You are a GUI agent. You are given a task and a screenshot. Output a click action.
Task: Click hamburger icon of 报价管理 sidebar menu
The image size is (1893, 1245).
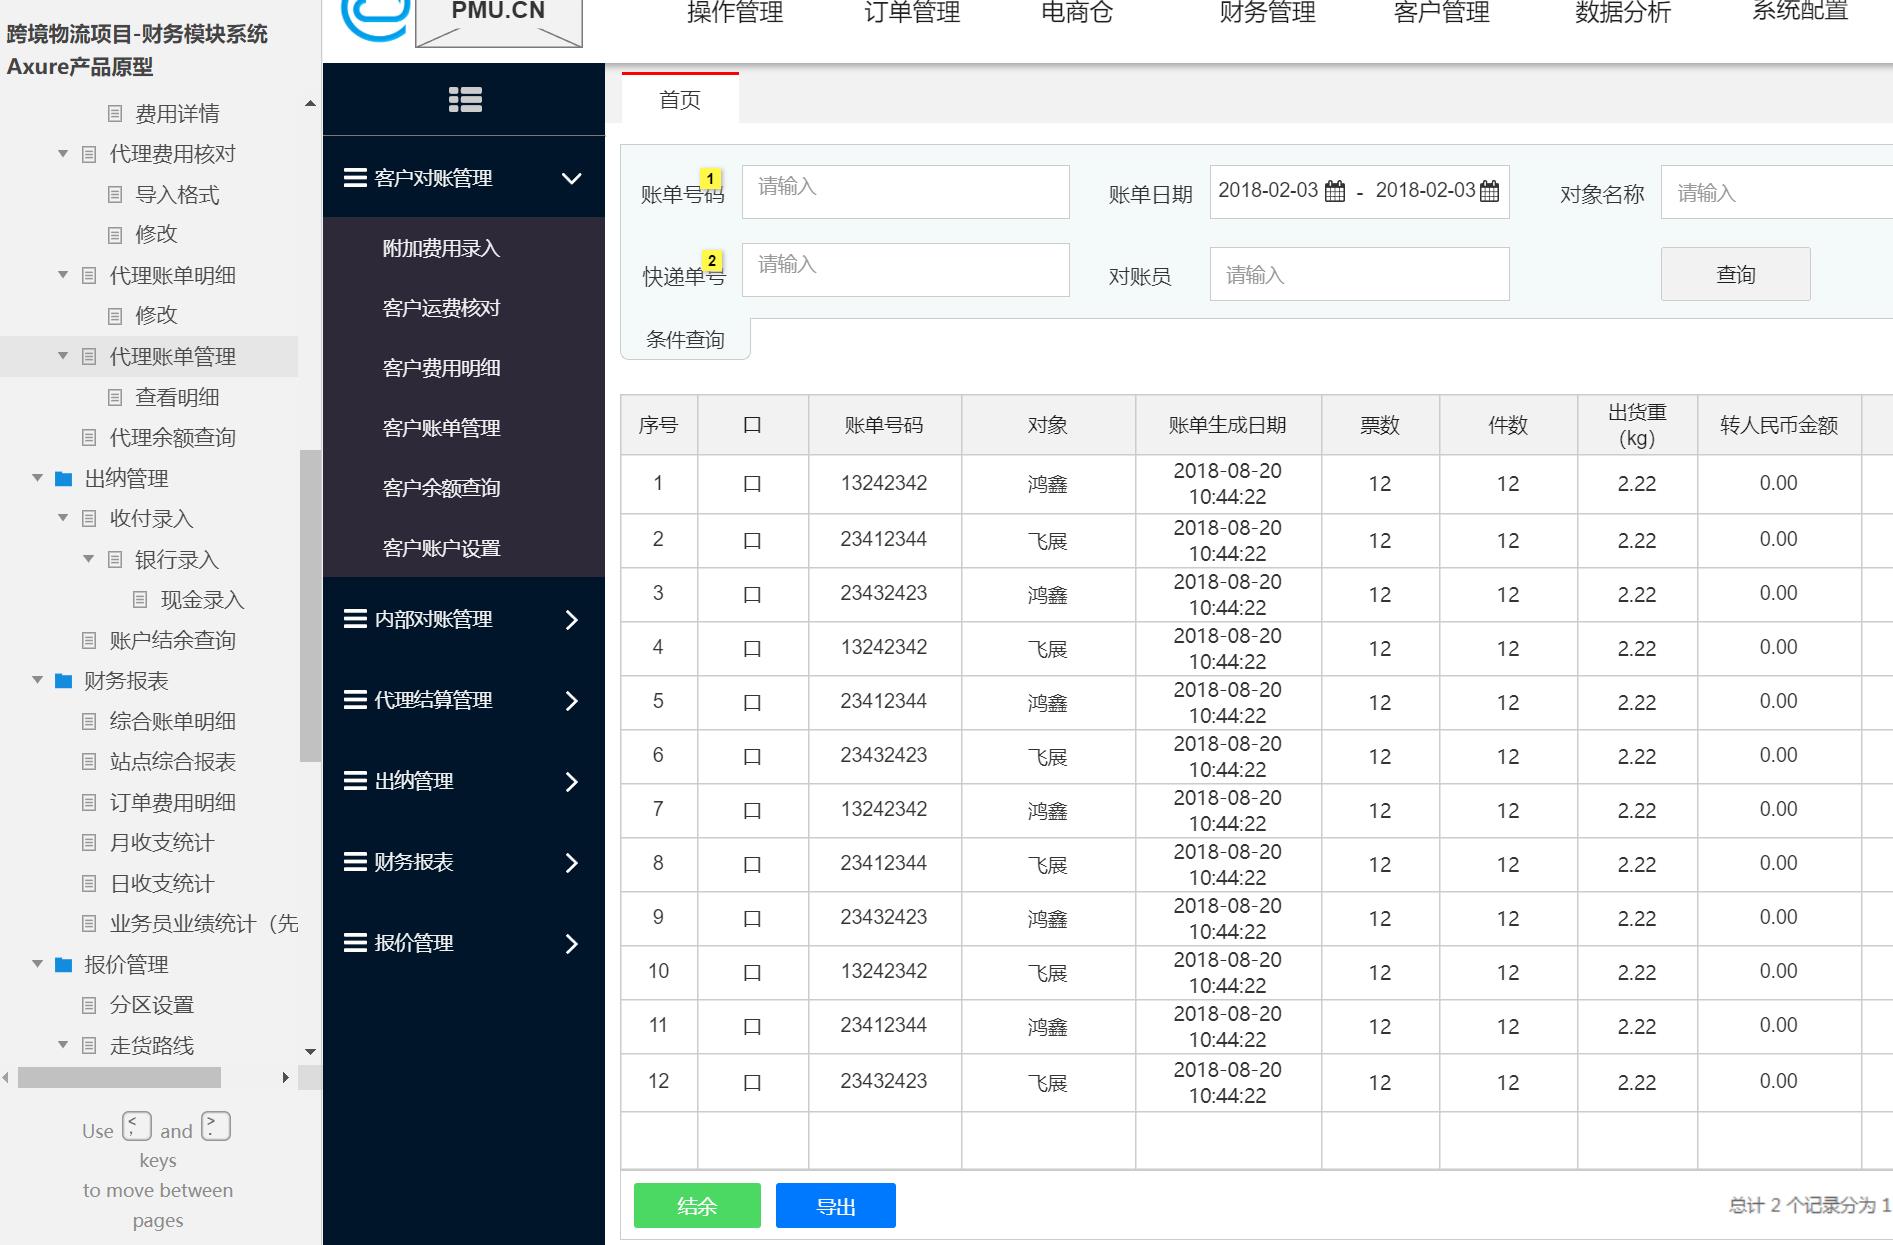(x=355, y=943)
